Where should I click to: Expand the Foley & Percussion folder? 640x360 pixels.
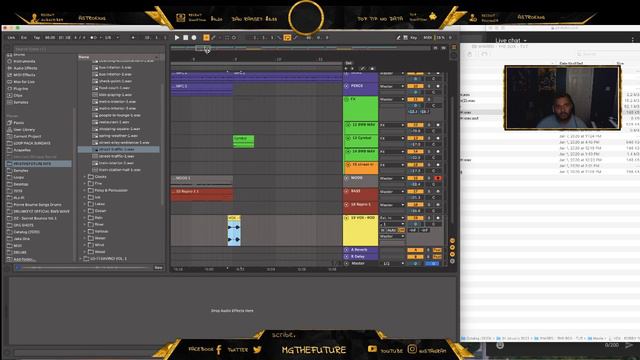click(84, 190)
